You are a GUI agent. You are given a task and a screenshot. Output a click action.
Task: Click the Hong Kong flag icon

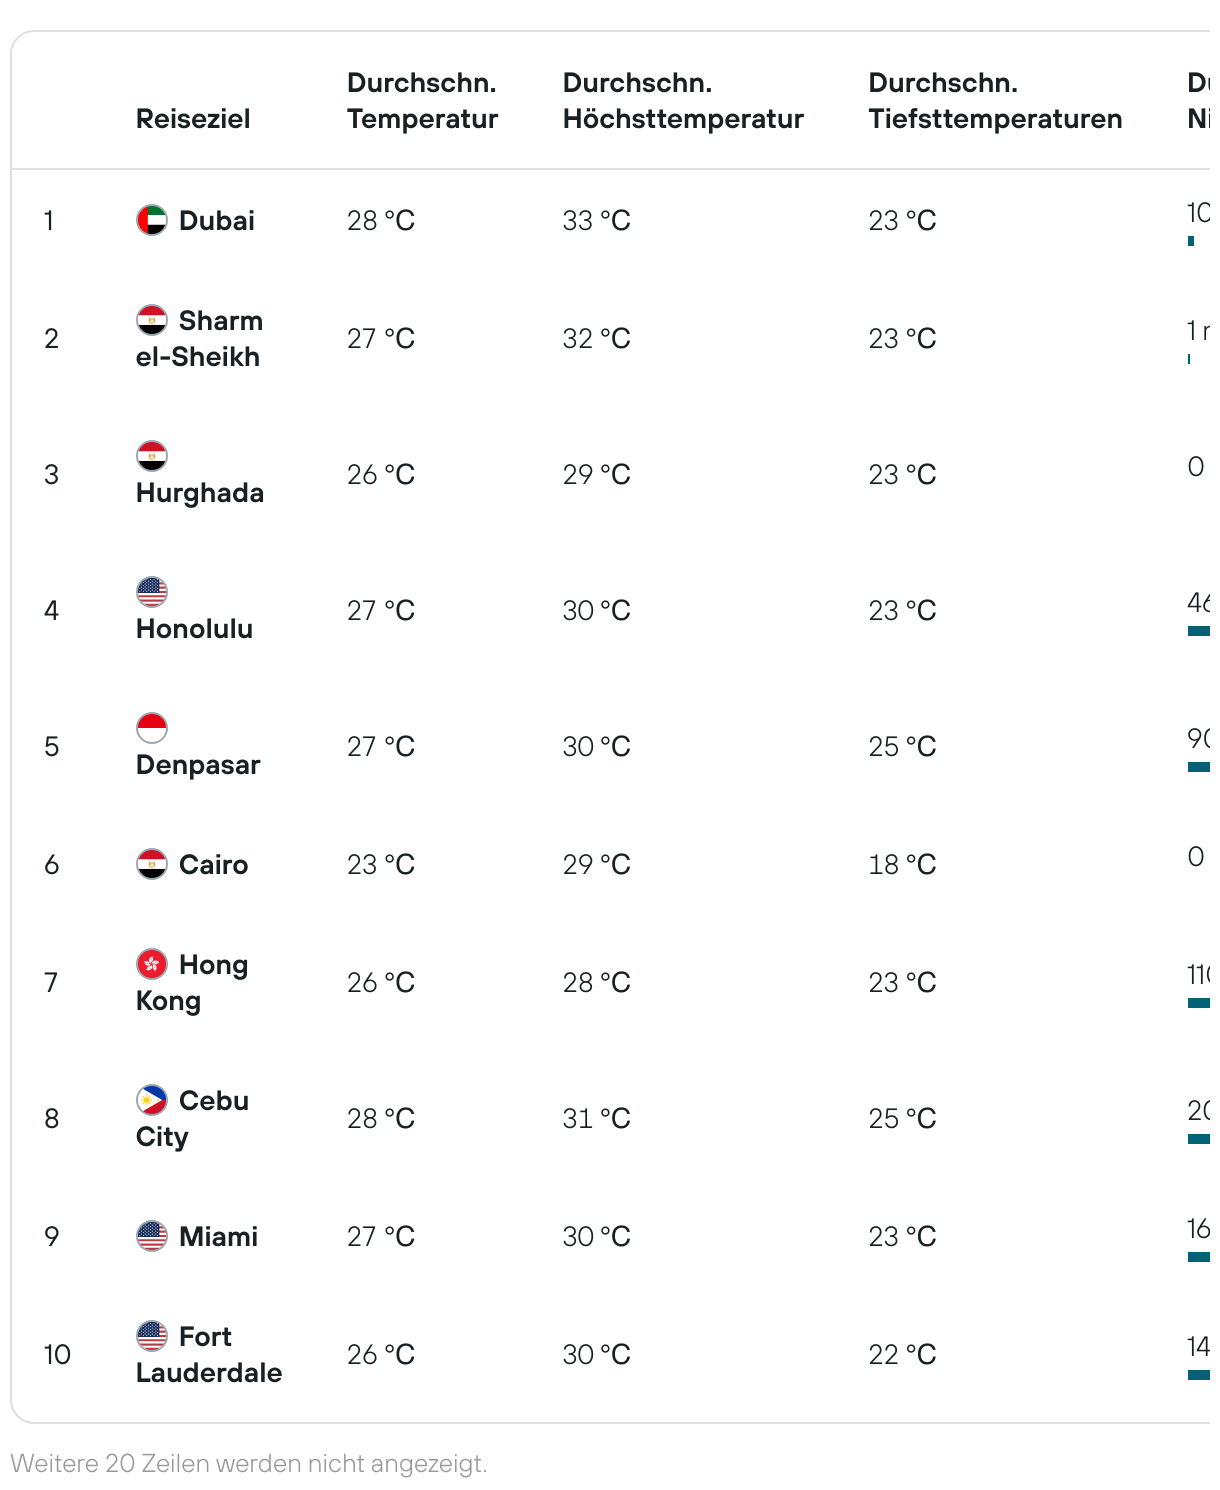click(152, 964)
